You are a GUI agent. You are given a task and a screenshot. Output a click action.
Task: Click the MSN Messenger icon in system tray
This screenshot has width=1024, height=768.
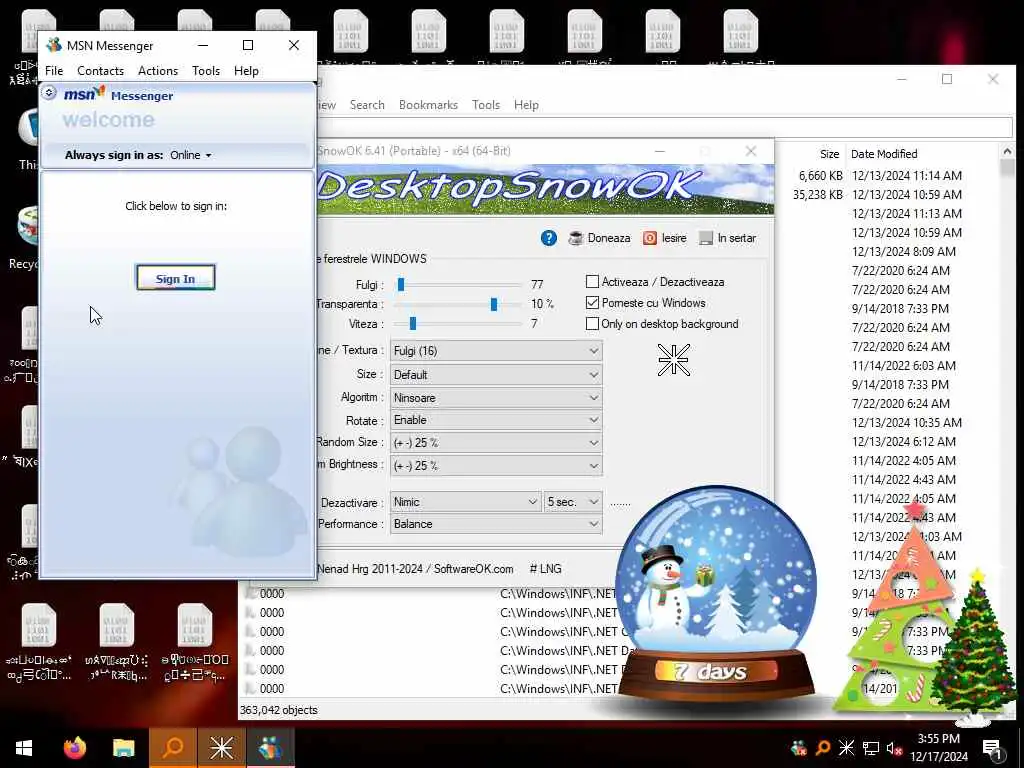798,748
